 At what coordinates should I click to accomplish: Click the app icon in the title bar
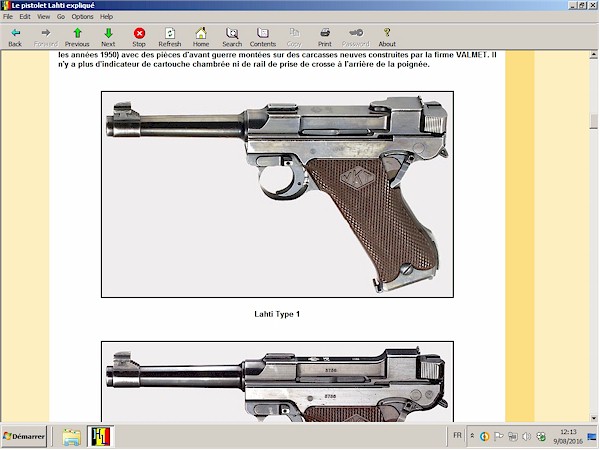(x=5, y=5)
